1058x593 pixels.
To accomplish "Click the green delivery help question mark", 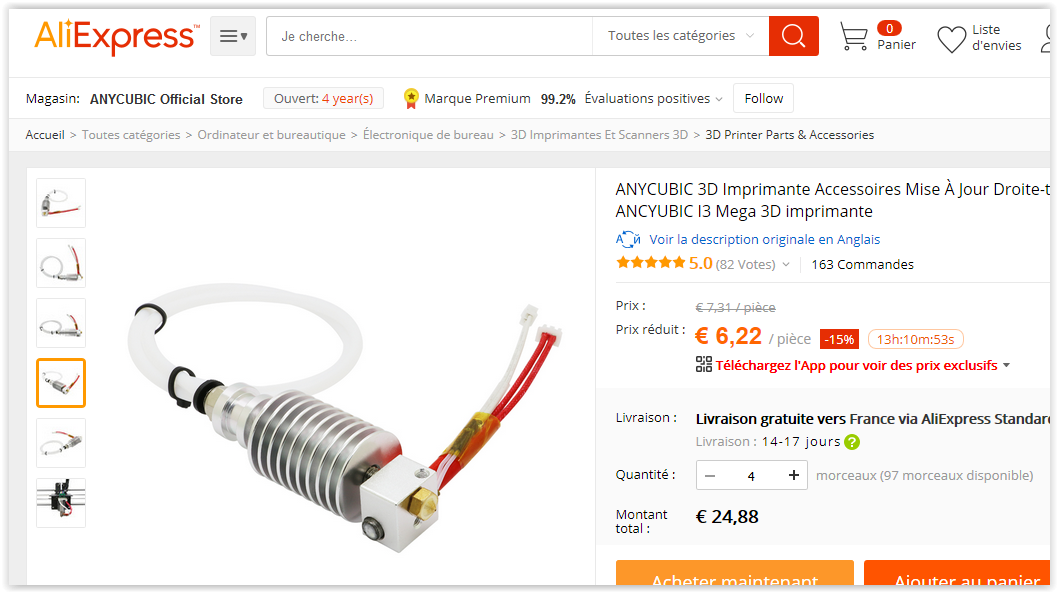I will pos(852,443).
